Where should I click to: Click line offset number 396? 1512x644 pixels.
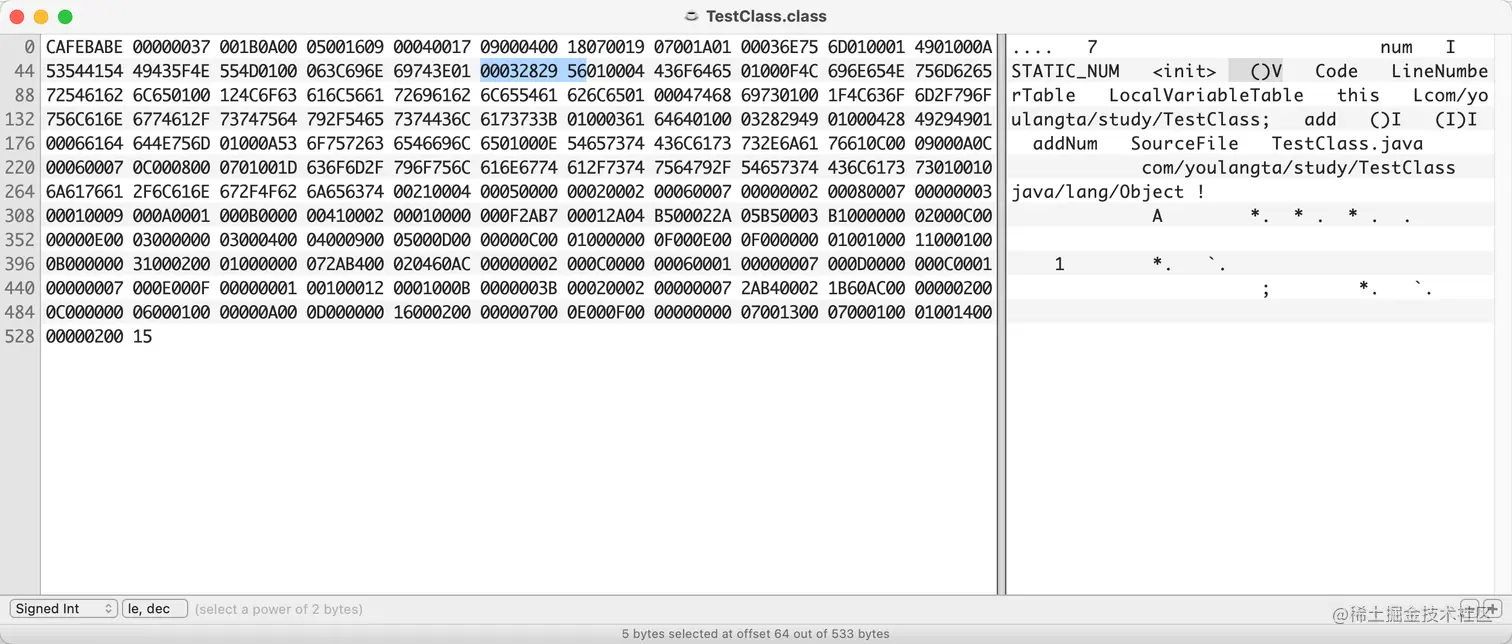tap(20, 263)
